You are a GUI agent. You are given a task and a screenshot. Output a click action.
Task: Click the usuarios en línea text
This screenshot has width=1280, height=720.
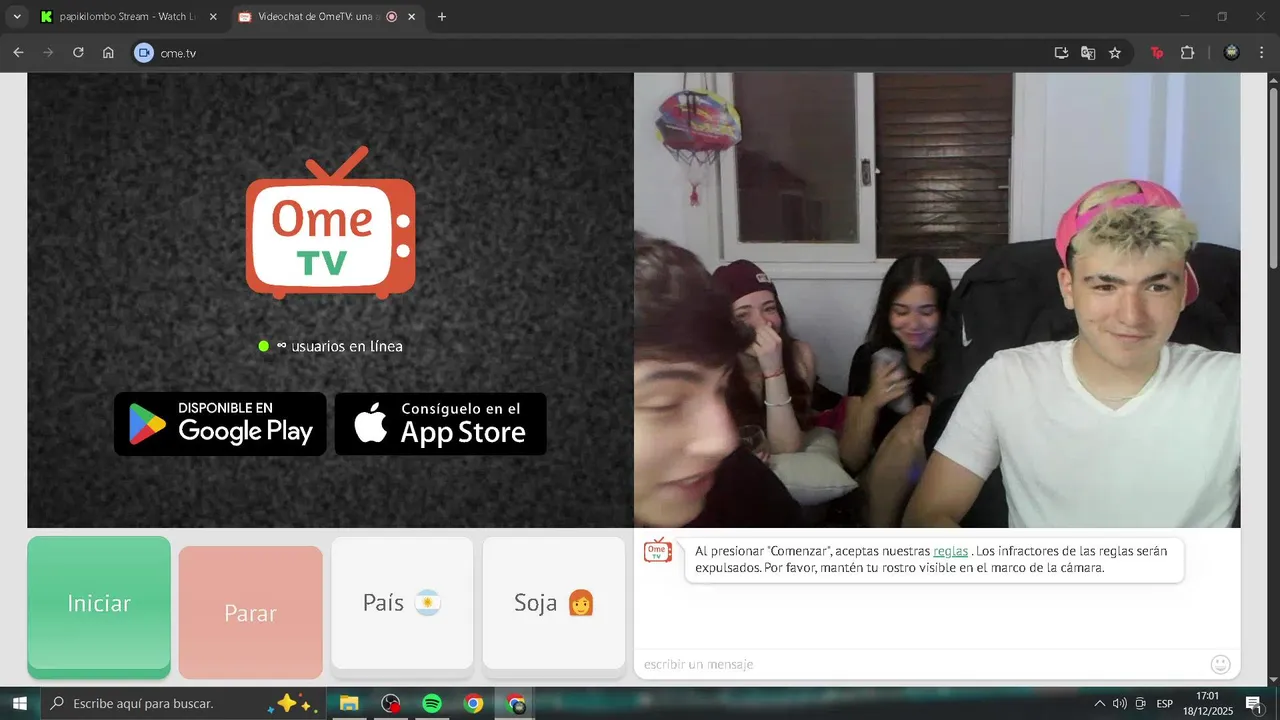tap(347, 346)
